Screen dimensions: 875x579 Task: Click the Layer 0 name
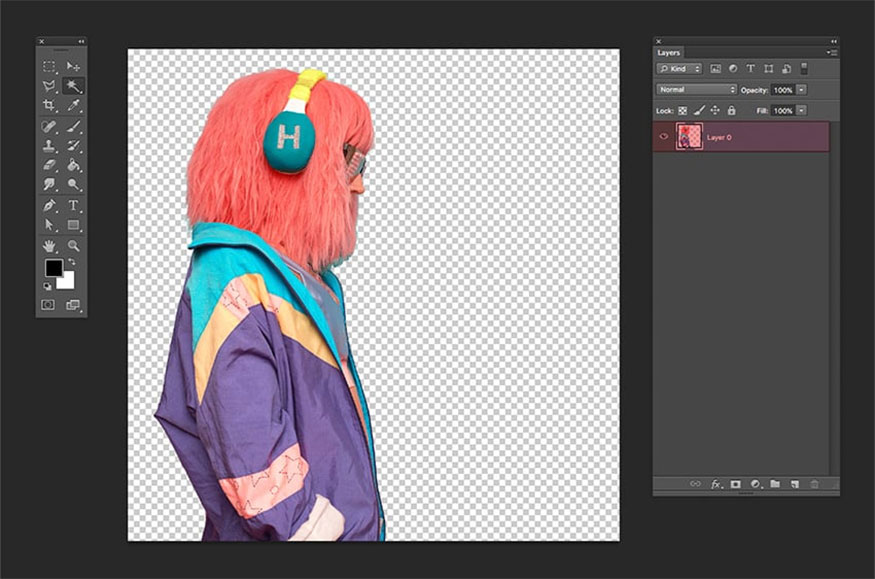719,137
